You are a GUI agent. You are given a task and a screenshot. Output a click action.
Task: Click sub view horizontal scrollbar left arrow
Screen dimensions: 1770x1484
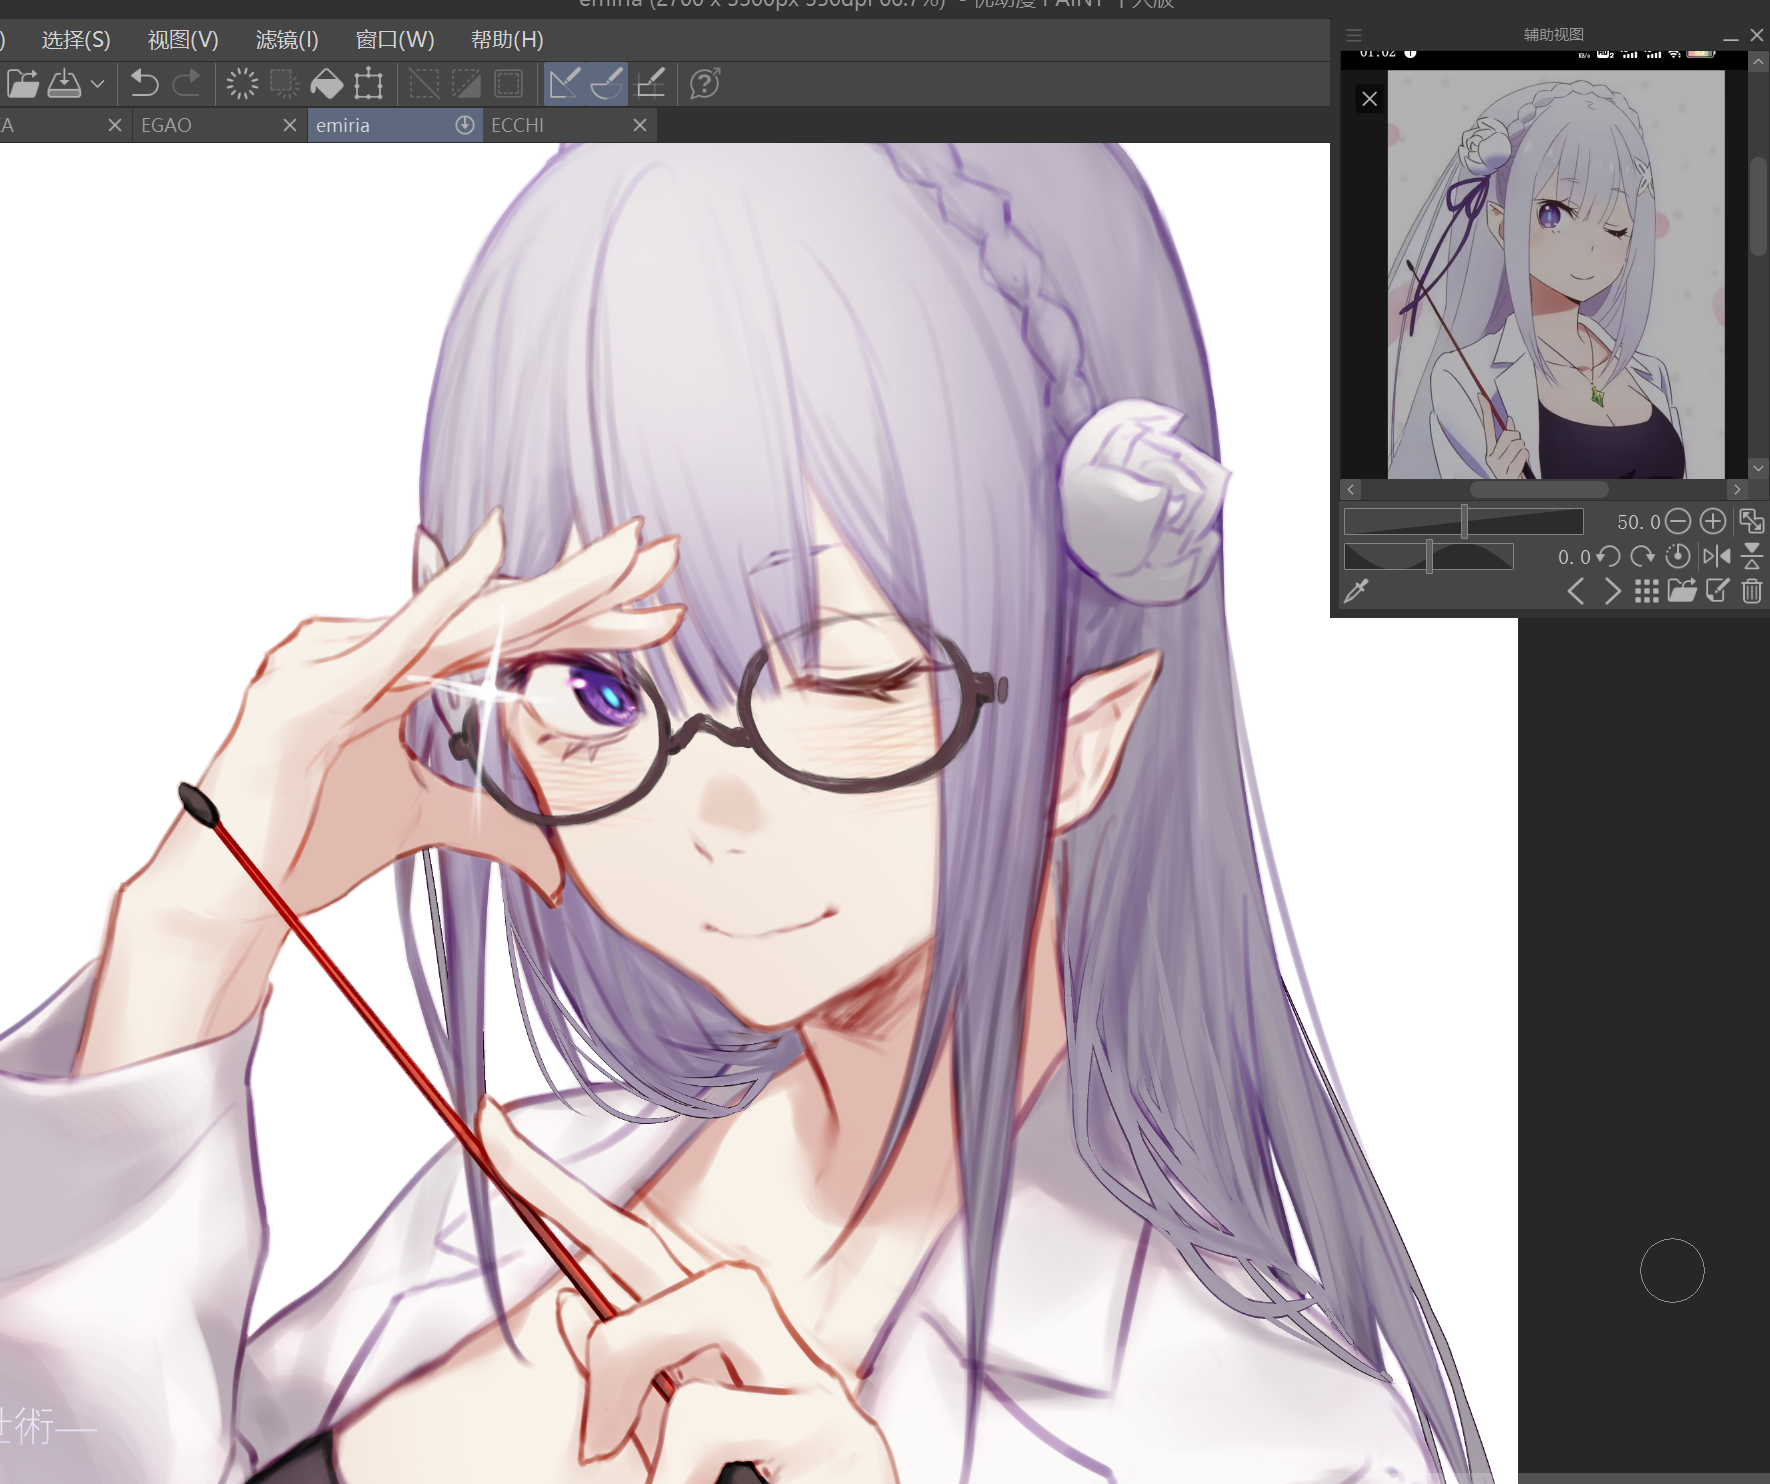click(x=1351, y=489)
